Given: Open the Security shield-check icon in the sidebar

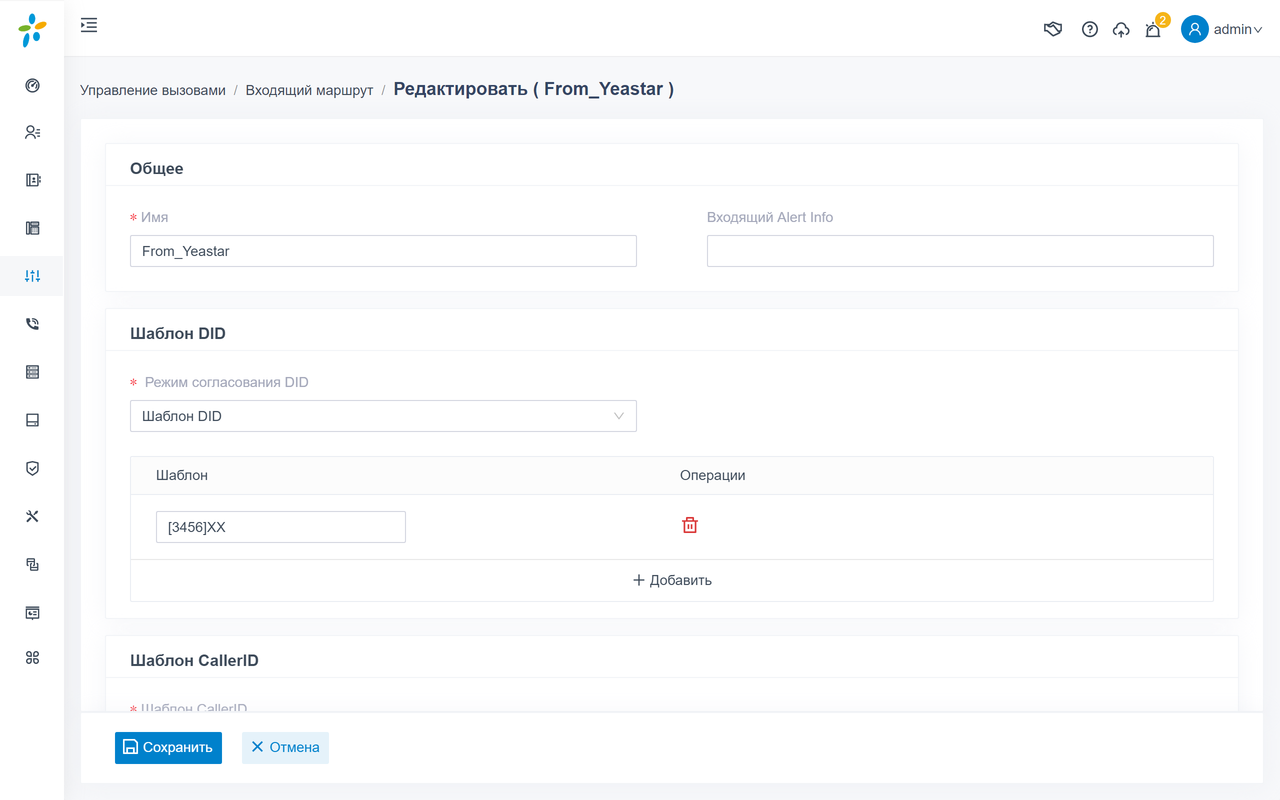Looking at the screenshot, I should [32, 468].
